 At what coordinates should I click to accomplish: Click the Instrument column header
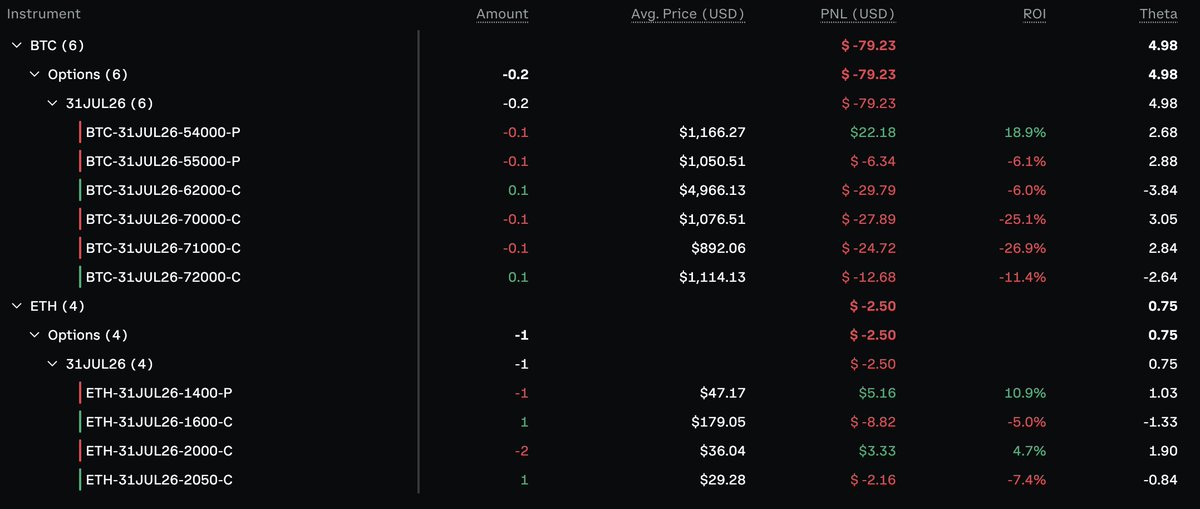pyautogui.click(x=44, y=14)
